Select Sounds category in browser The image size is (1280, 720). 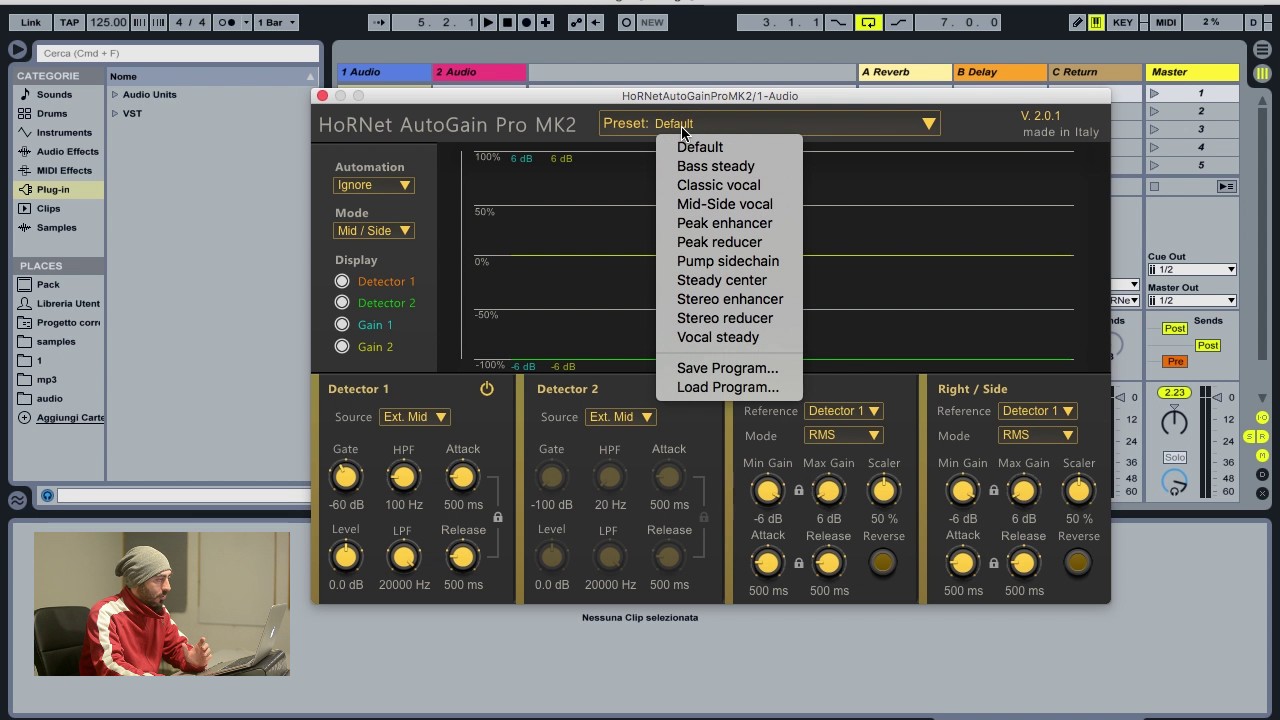(x=54, y=94)
